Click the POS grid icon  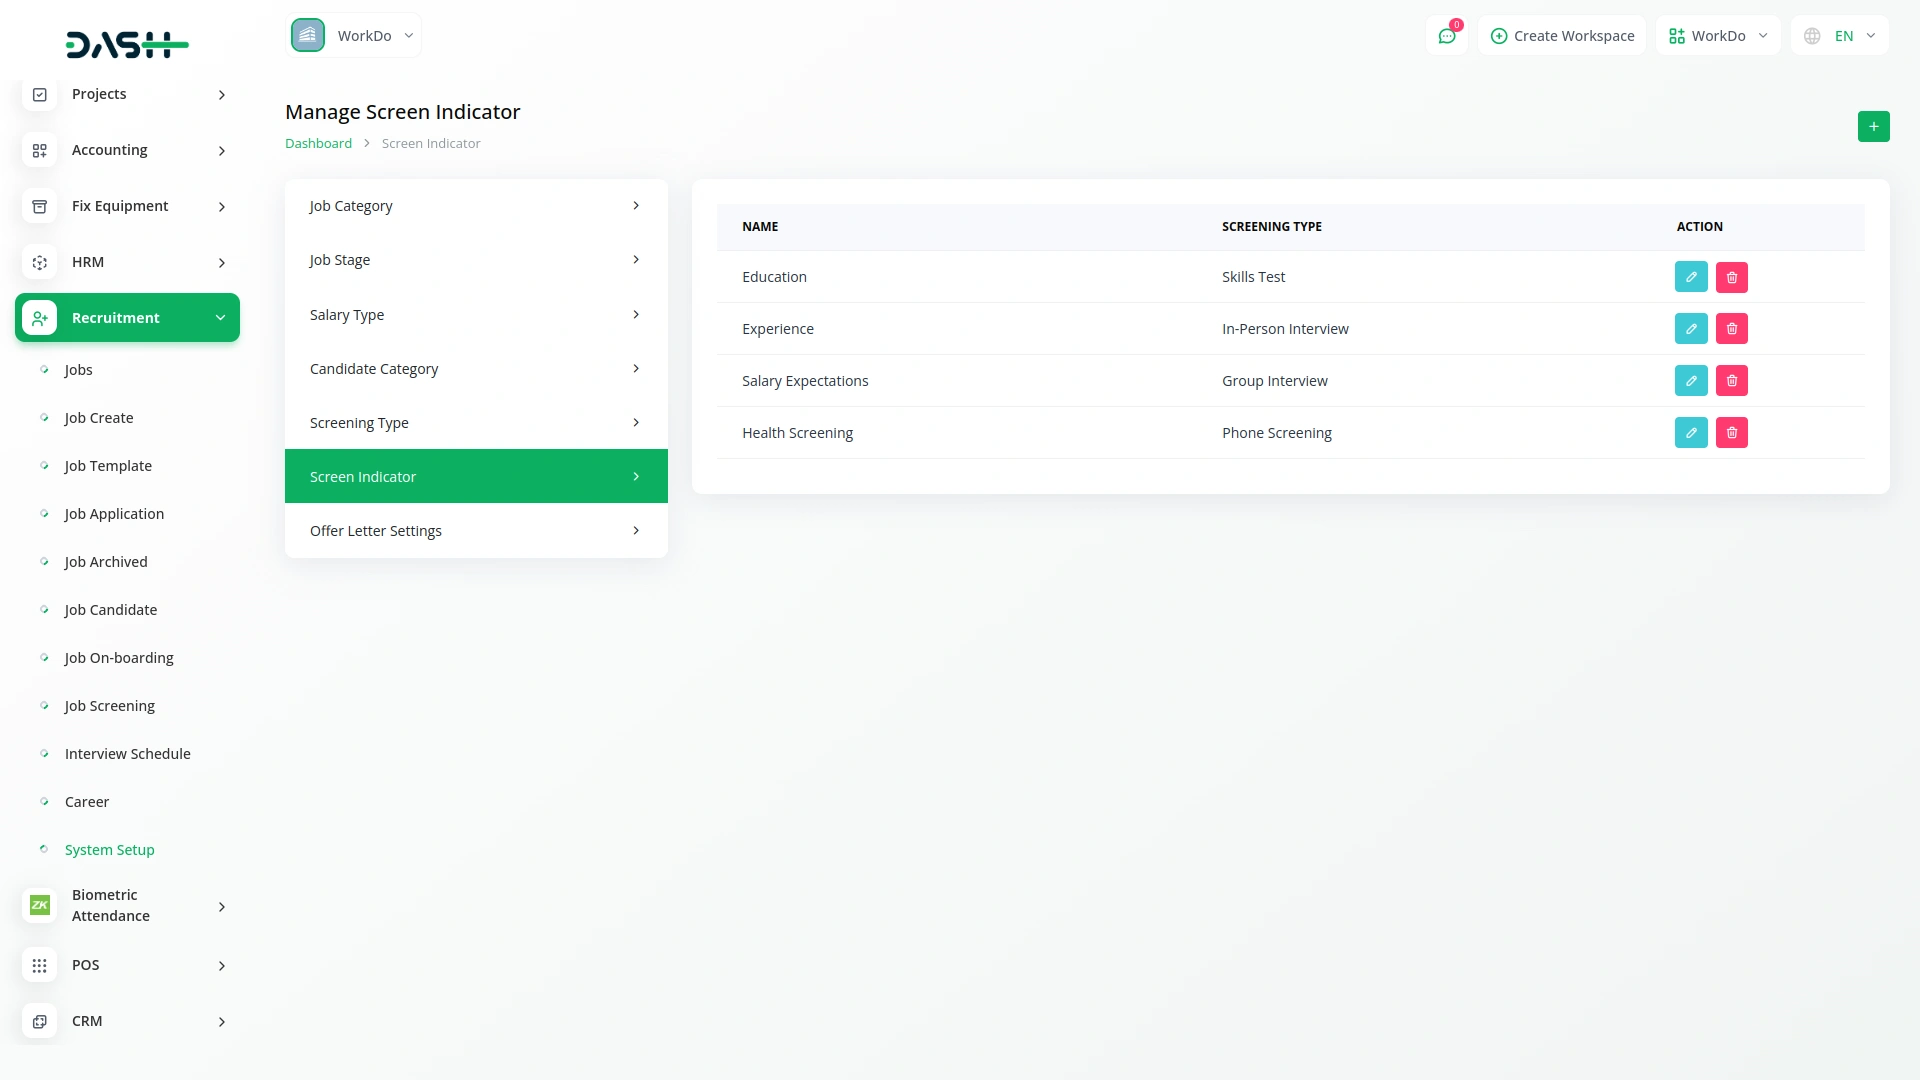pyautogui.click(x=40, y=965)
